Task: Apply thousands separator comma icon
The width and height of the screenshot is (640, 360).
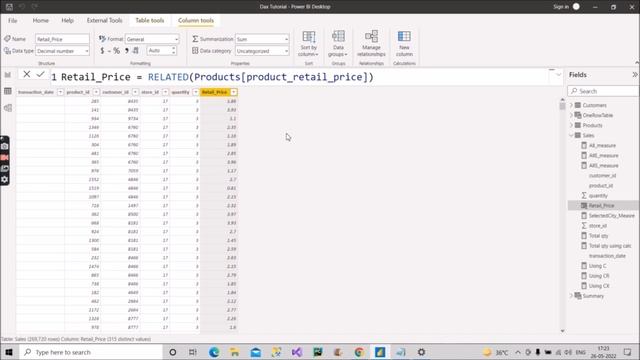Action: (x=127, y=51)
